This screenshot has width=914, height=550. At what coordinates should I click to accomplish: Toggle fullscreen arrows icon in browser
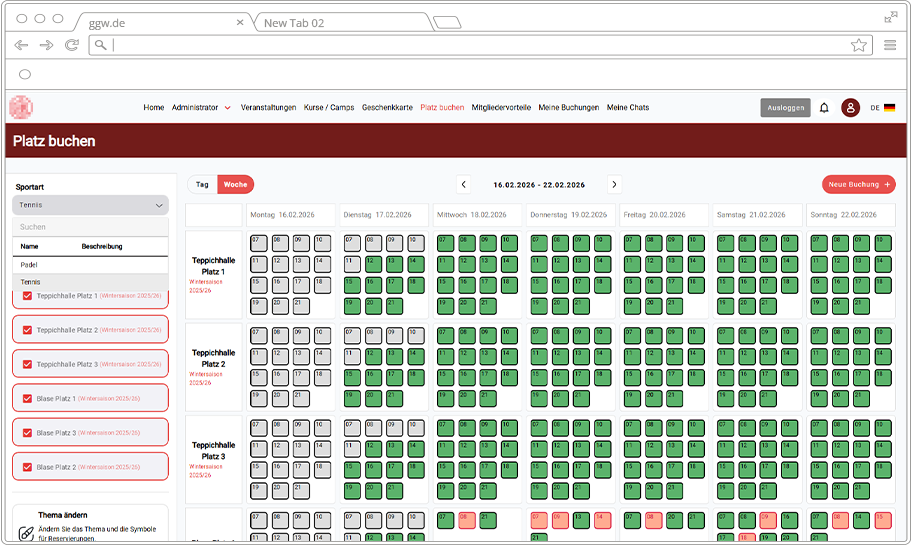tap(891, 18)
